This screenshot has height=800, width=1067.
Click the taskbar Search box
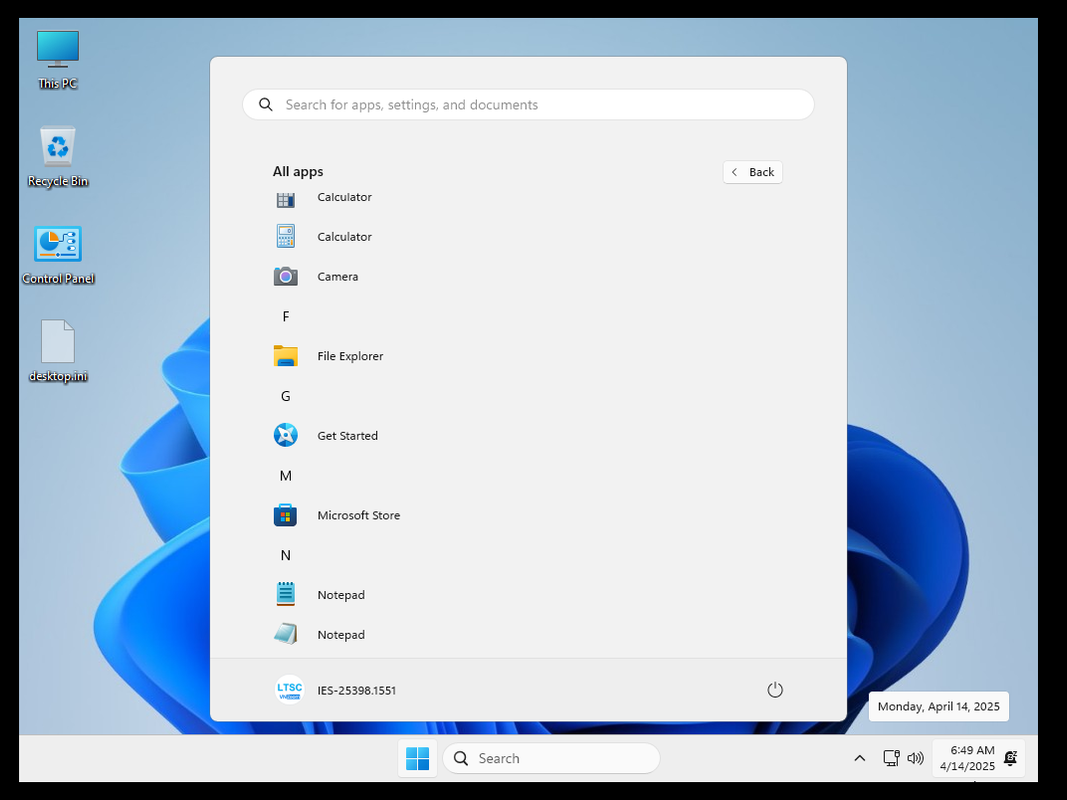click(x=551, y=758)
